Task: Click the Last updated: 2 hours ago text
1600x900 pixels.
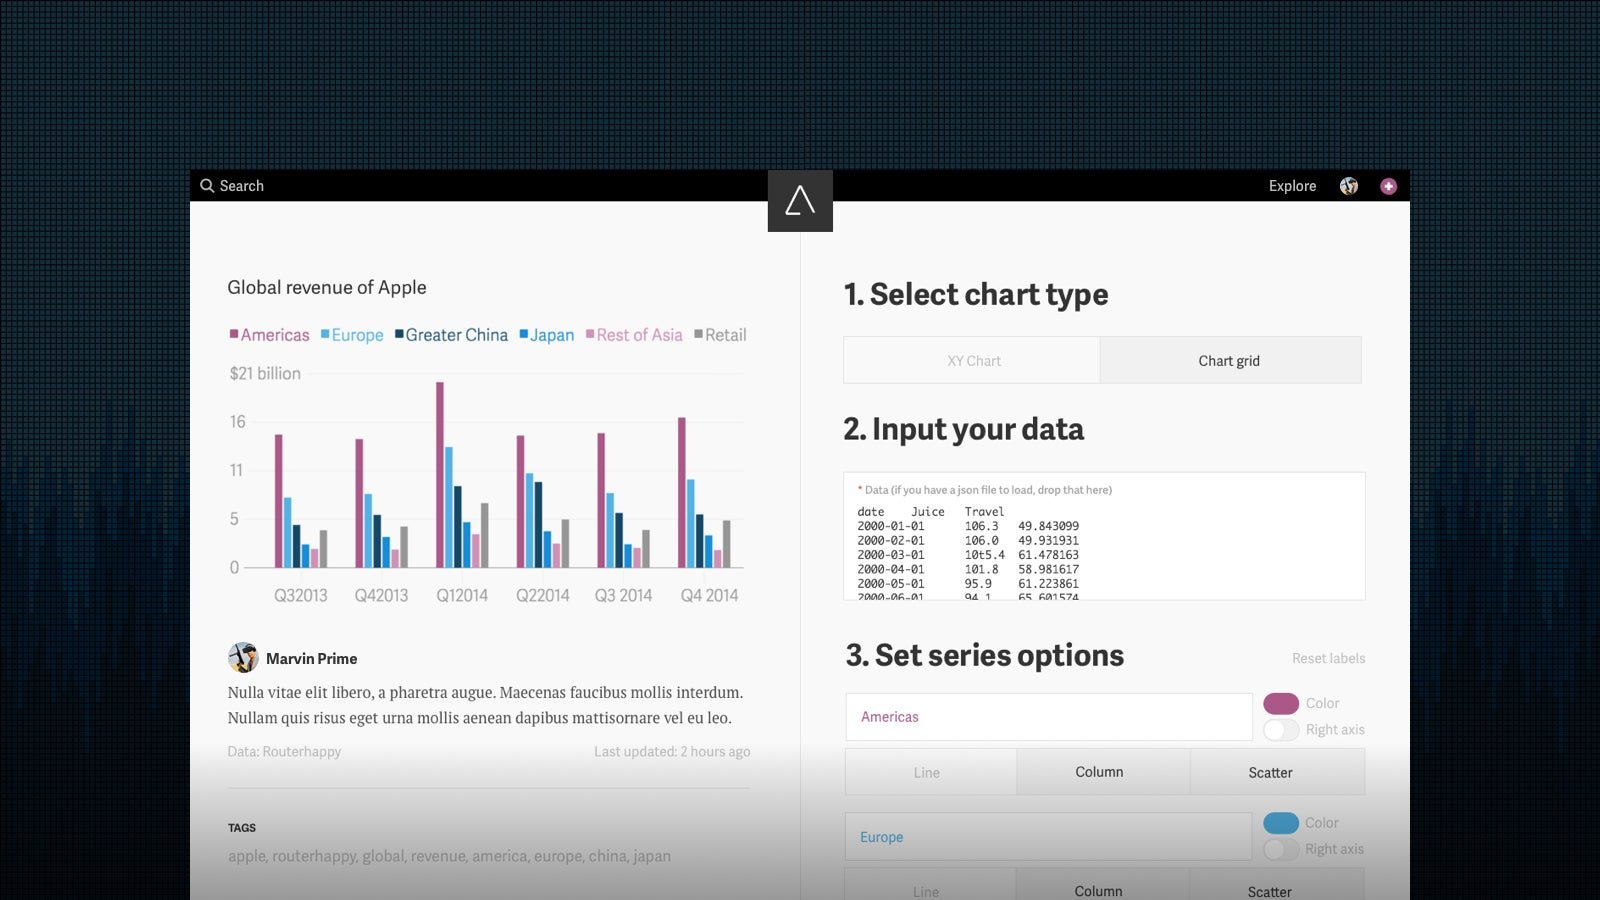Action: tap(672, 752)
